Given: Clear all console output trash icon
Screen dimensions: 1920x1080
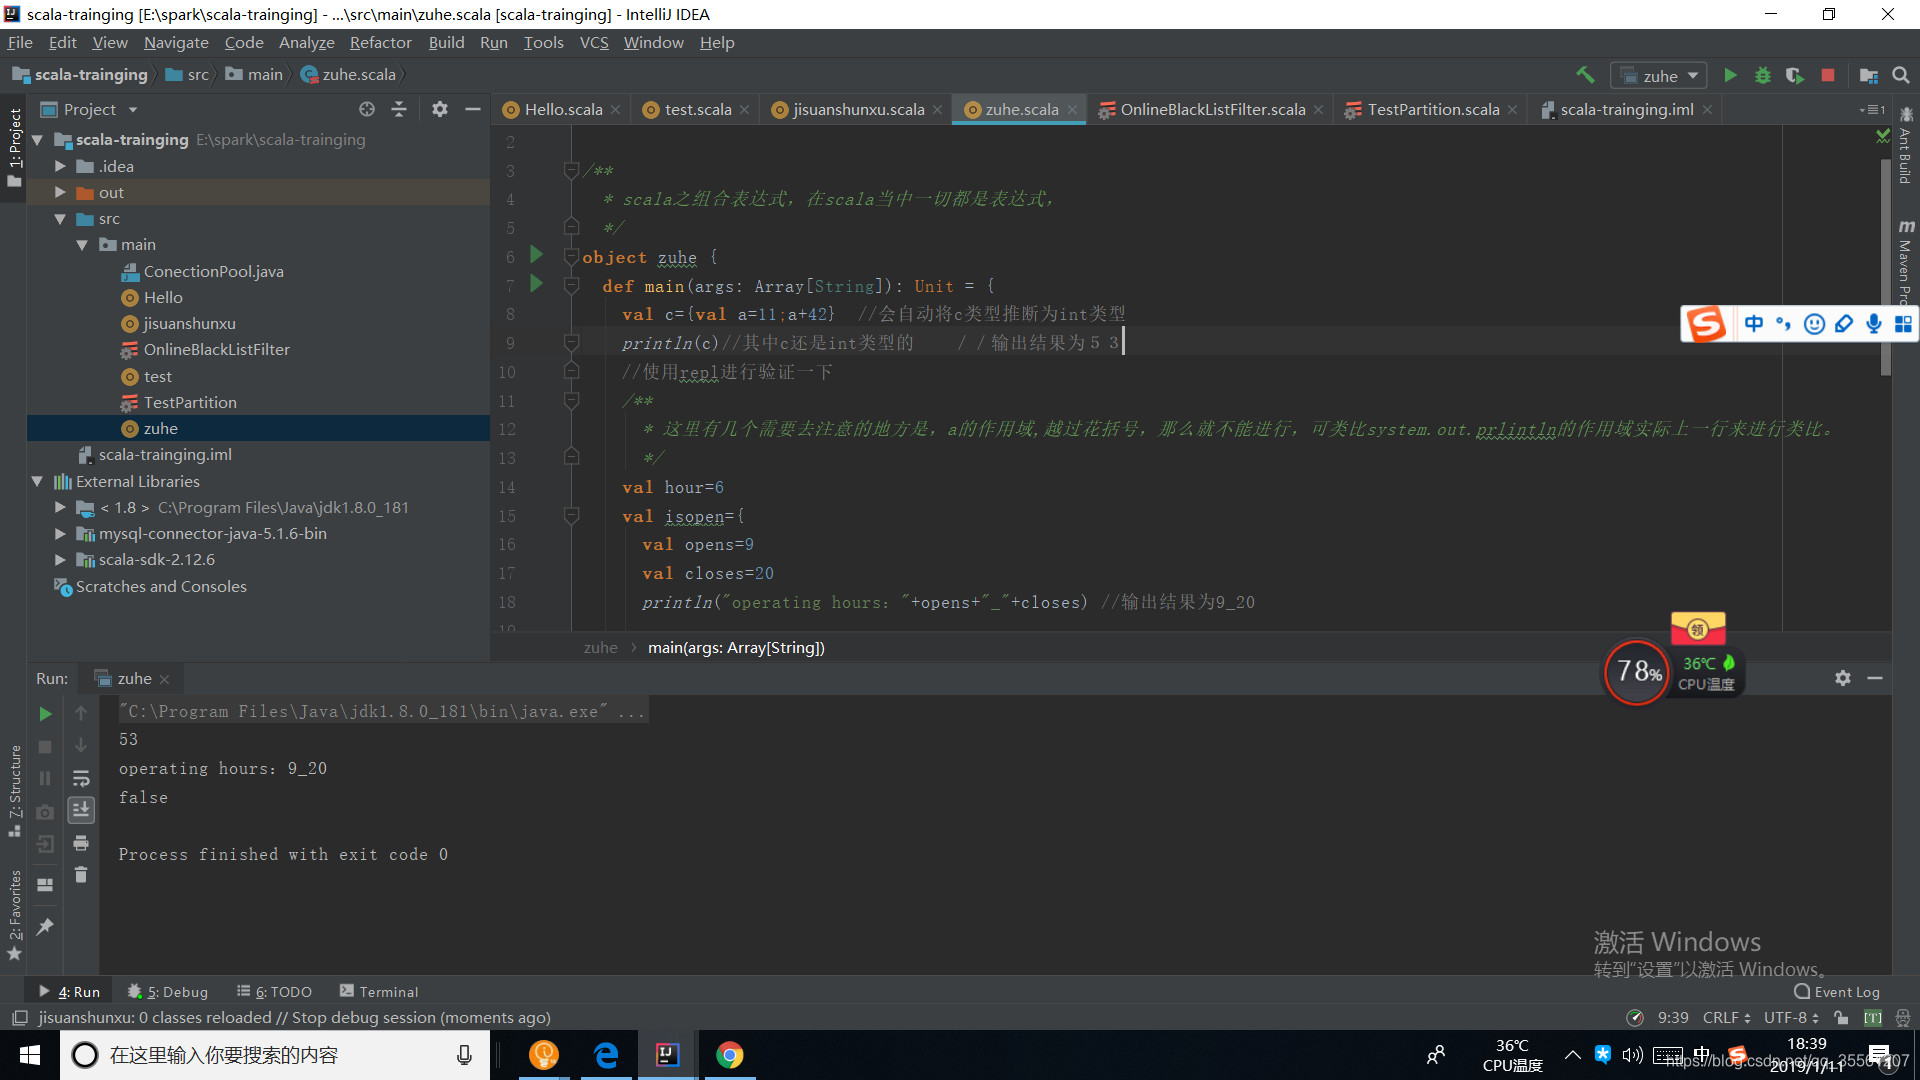Looking at the screenshot, I should point(81,875).
